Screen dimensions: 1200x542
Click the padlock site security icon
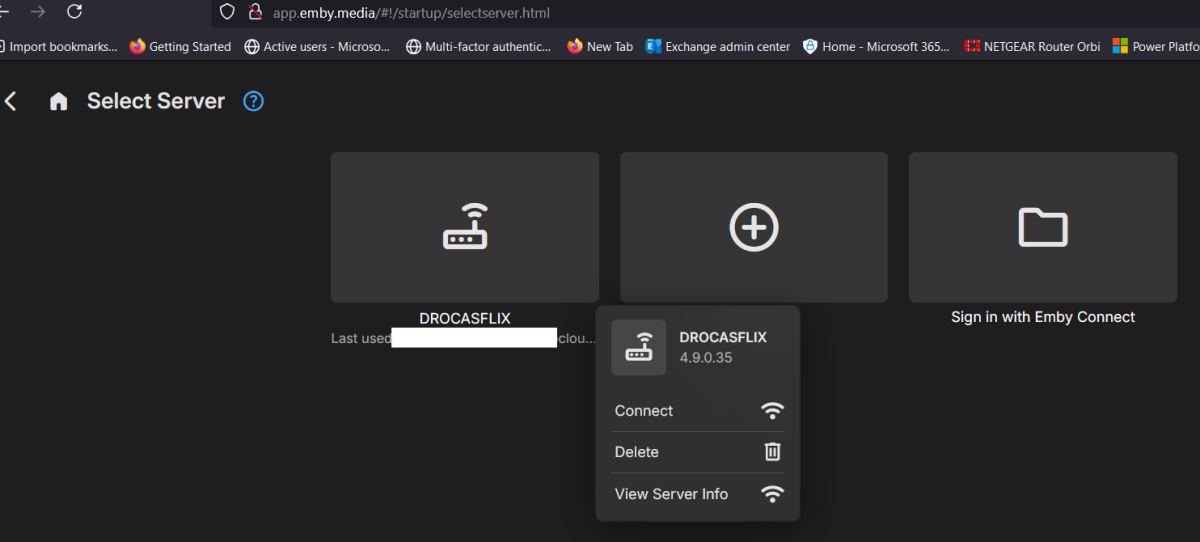[255, 13]
